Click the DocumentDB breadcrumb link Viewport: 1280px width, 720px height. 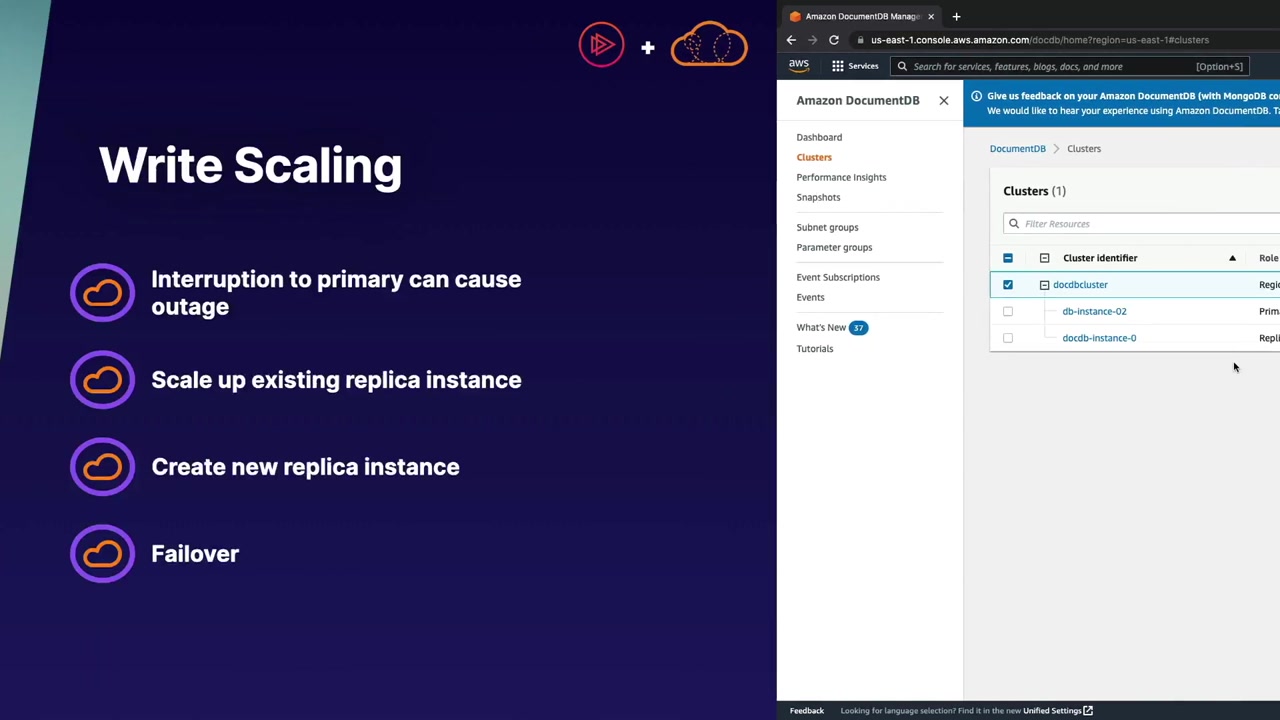[1017, 149]
